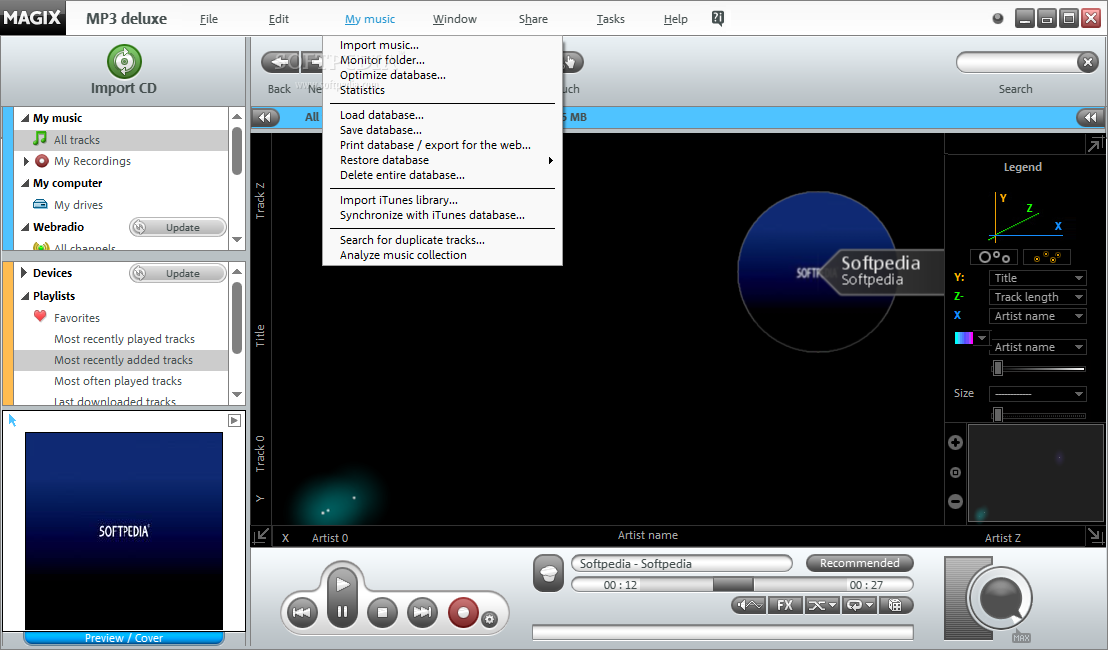The height and width of the screenshot is (650, 1108).
Task: Choose Monitor folder... from the menu
Action: 382,60
